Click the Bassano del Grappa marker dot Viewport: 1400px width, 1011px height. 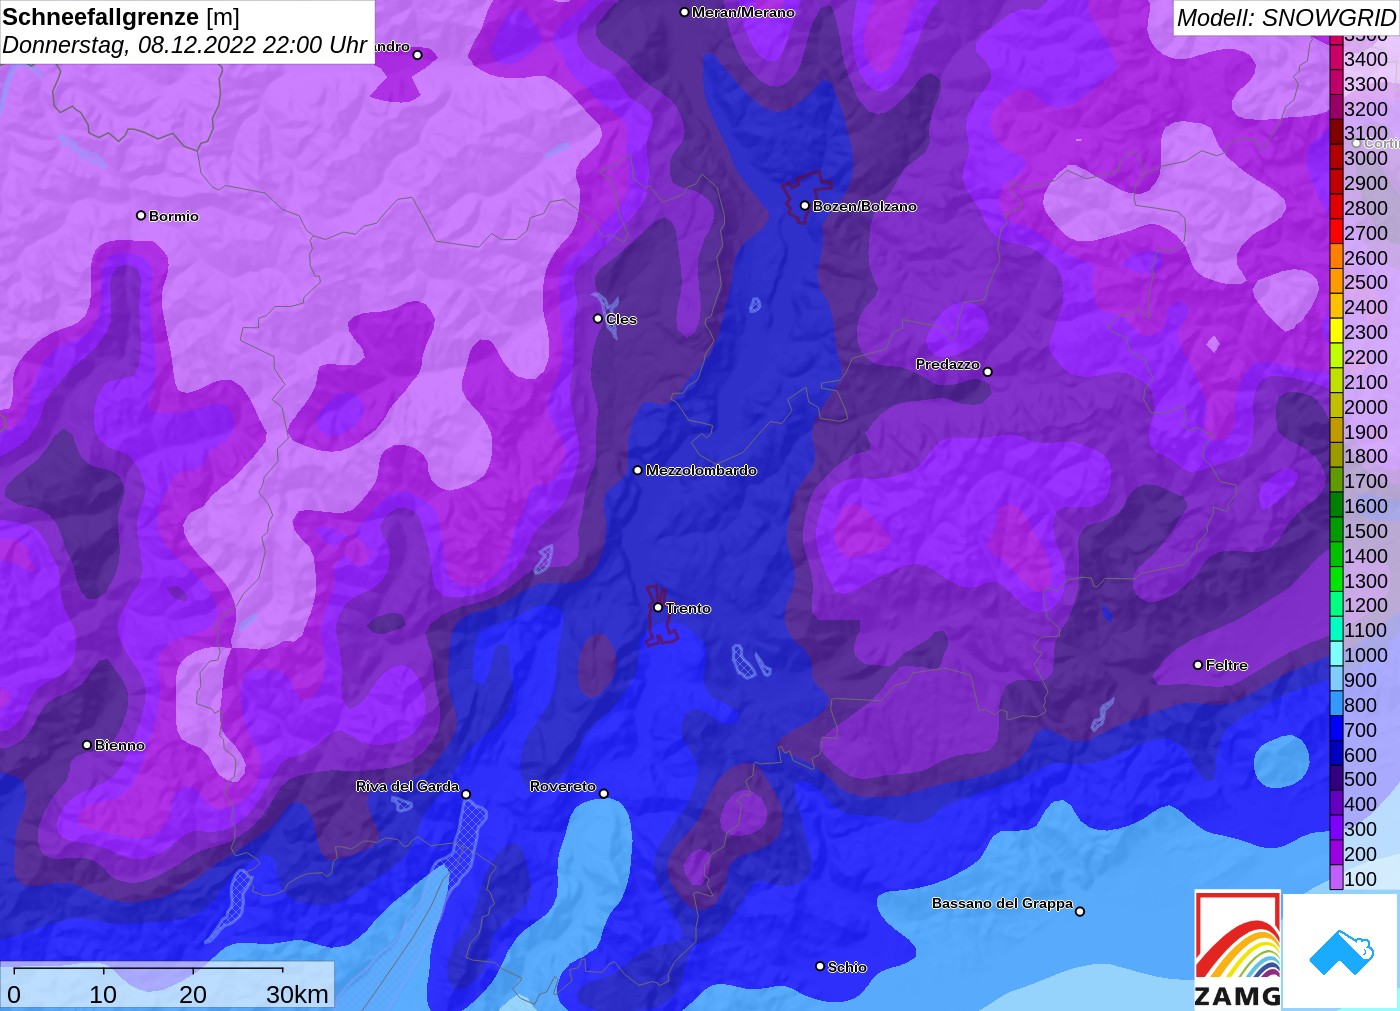point(1079,911)
